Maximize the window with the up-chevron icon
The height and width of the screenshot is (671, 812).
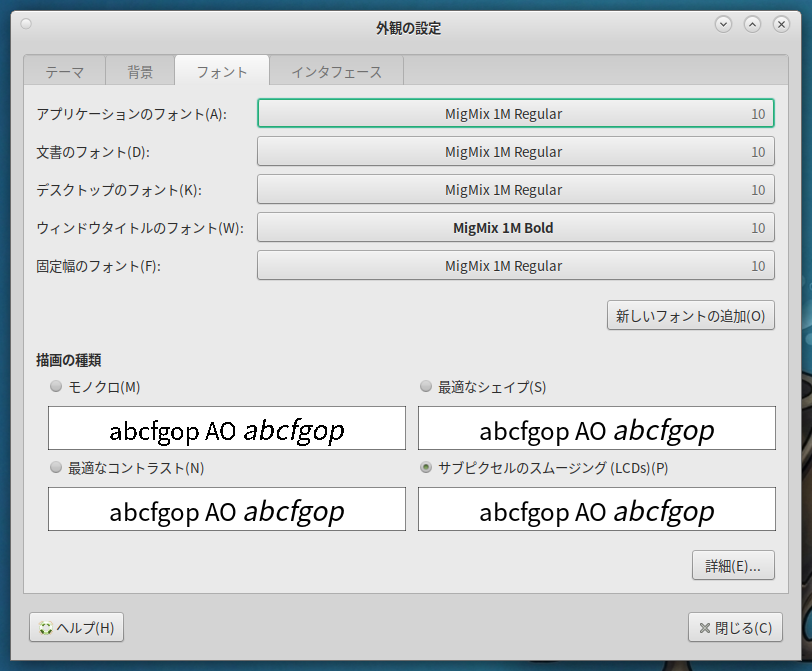752,24
